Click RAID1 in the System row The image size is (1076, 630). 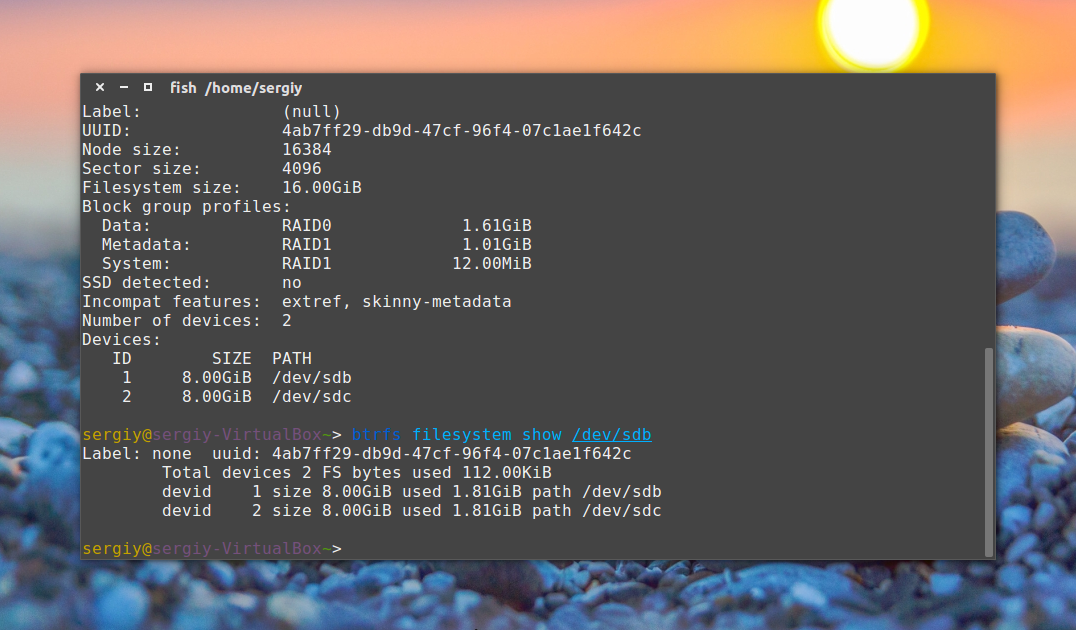tap(307, 264)
